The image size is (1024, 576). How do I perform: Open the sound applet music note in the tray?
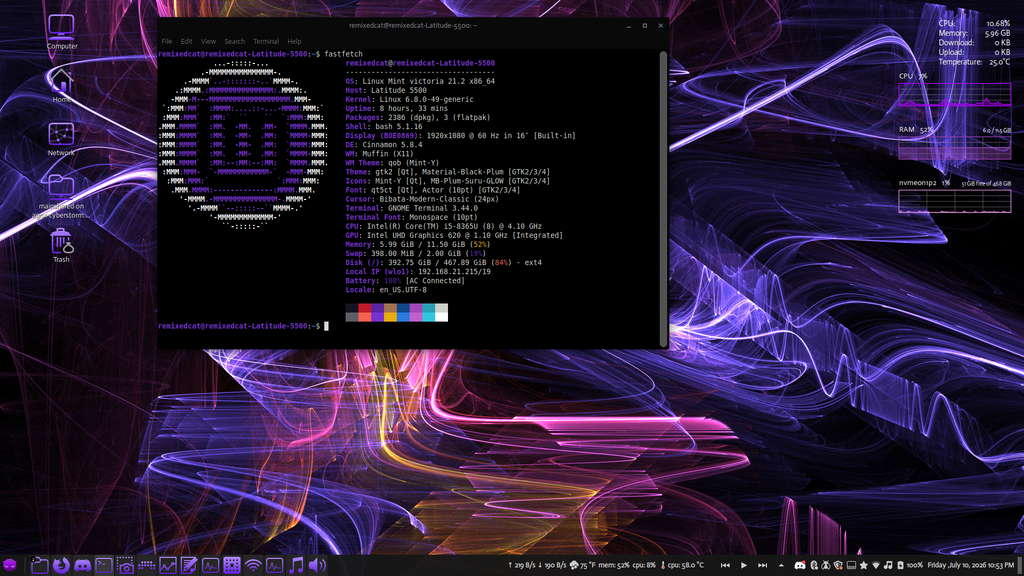888,565
